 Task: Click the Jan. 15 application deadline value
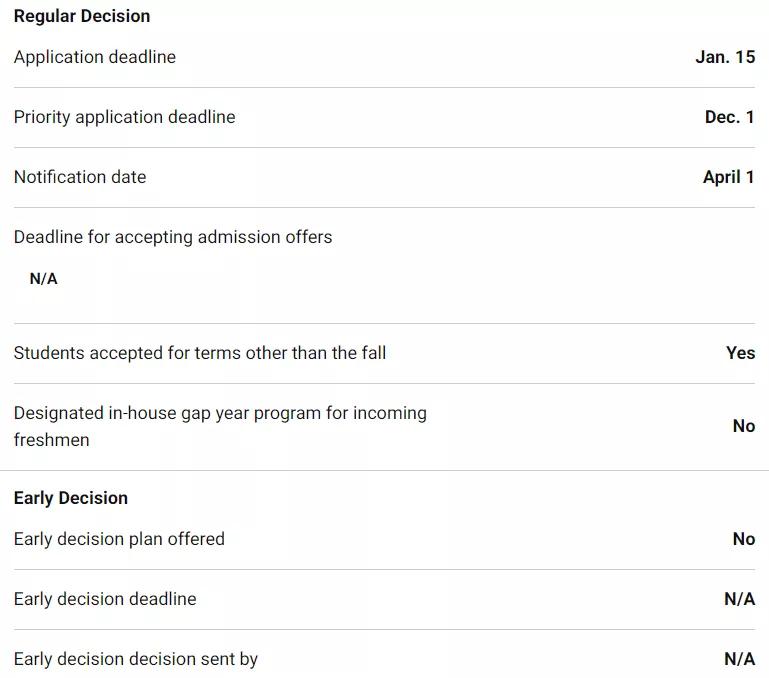725,57
